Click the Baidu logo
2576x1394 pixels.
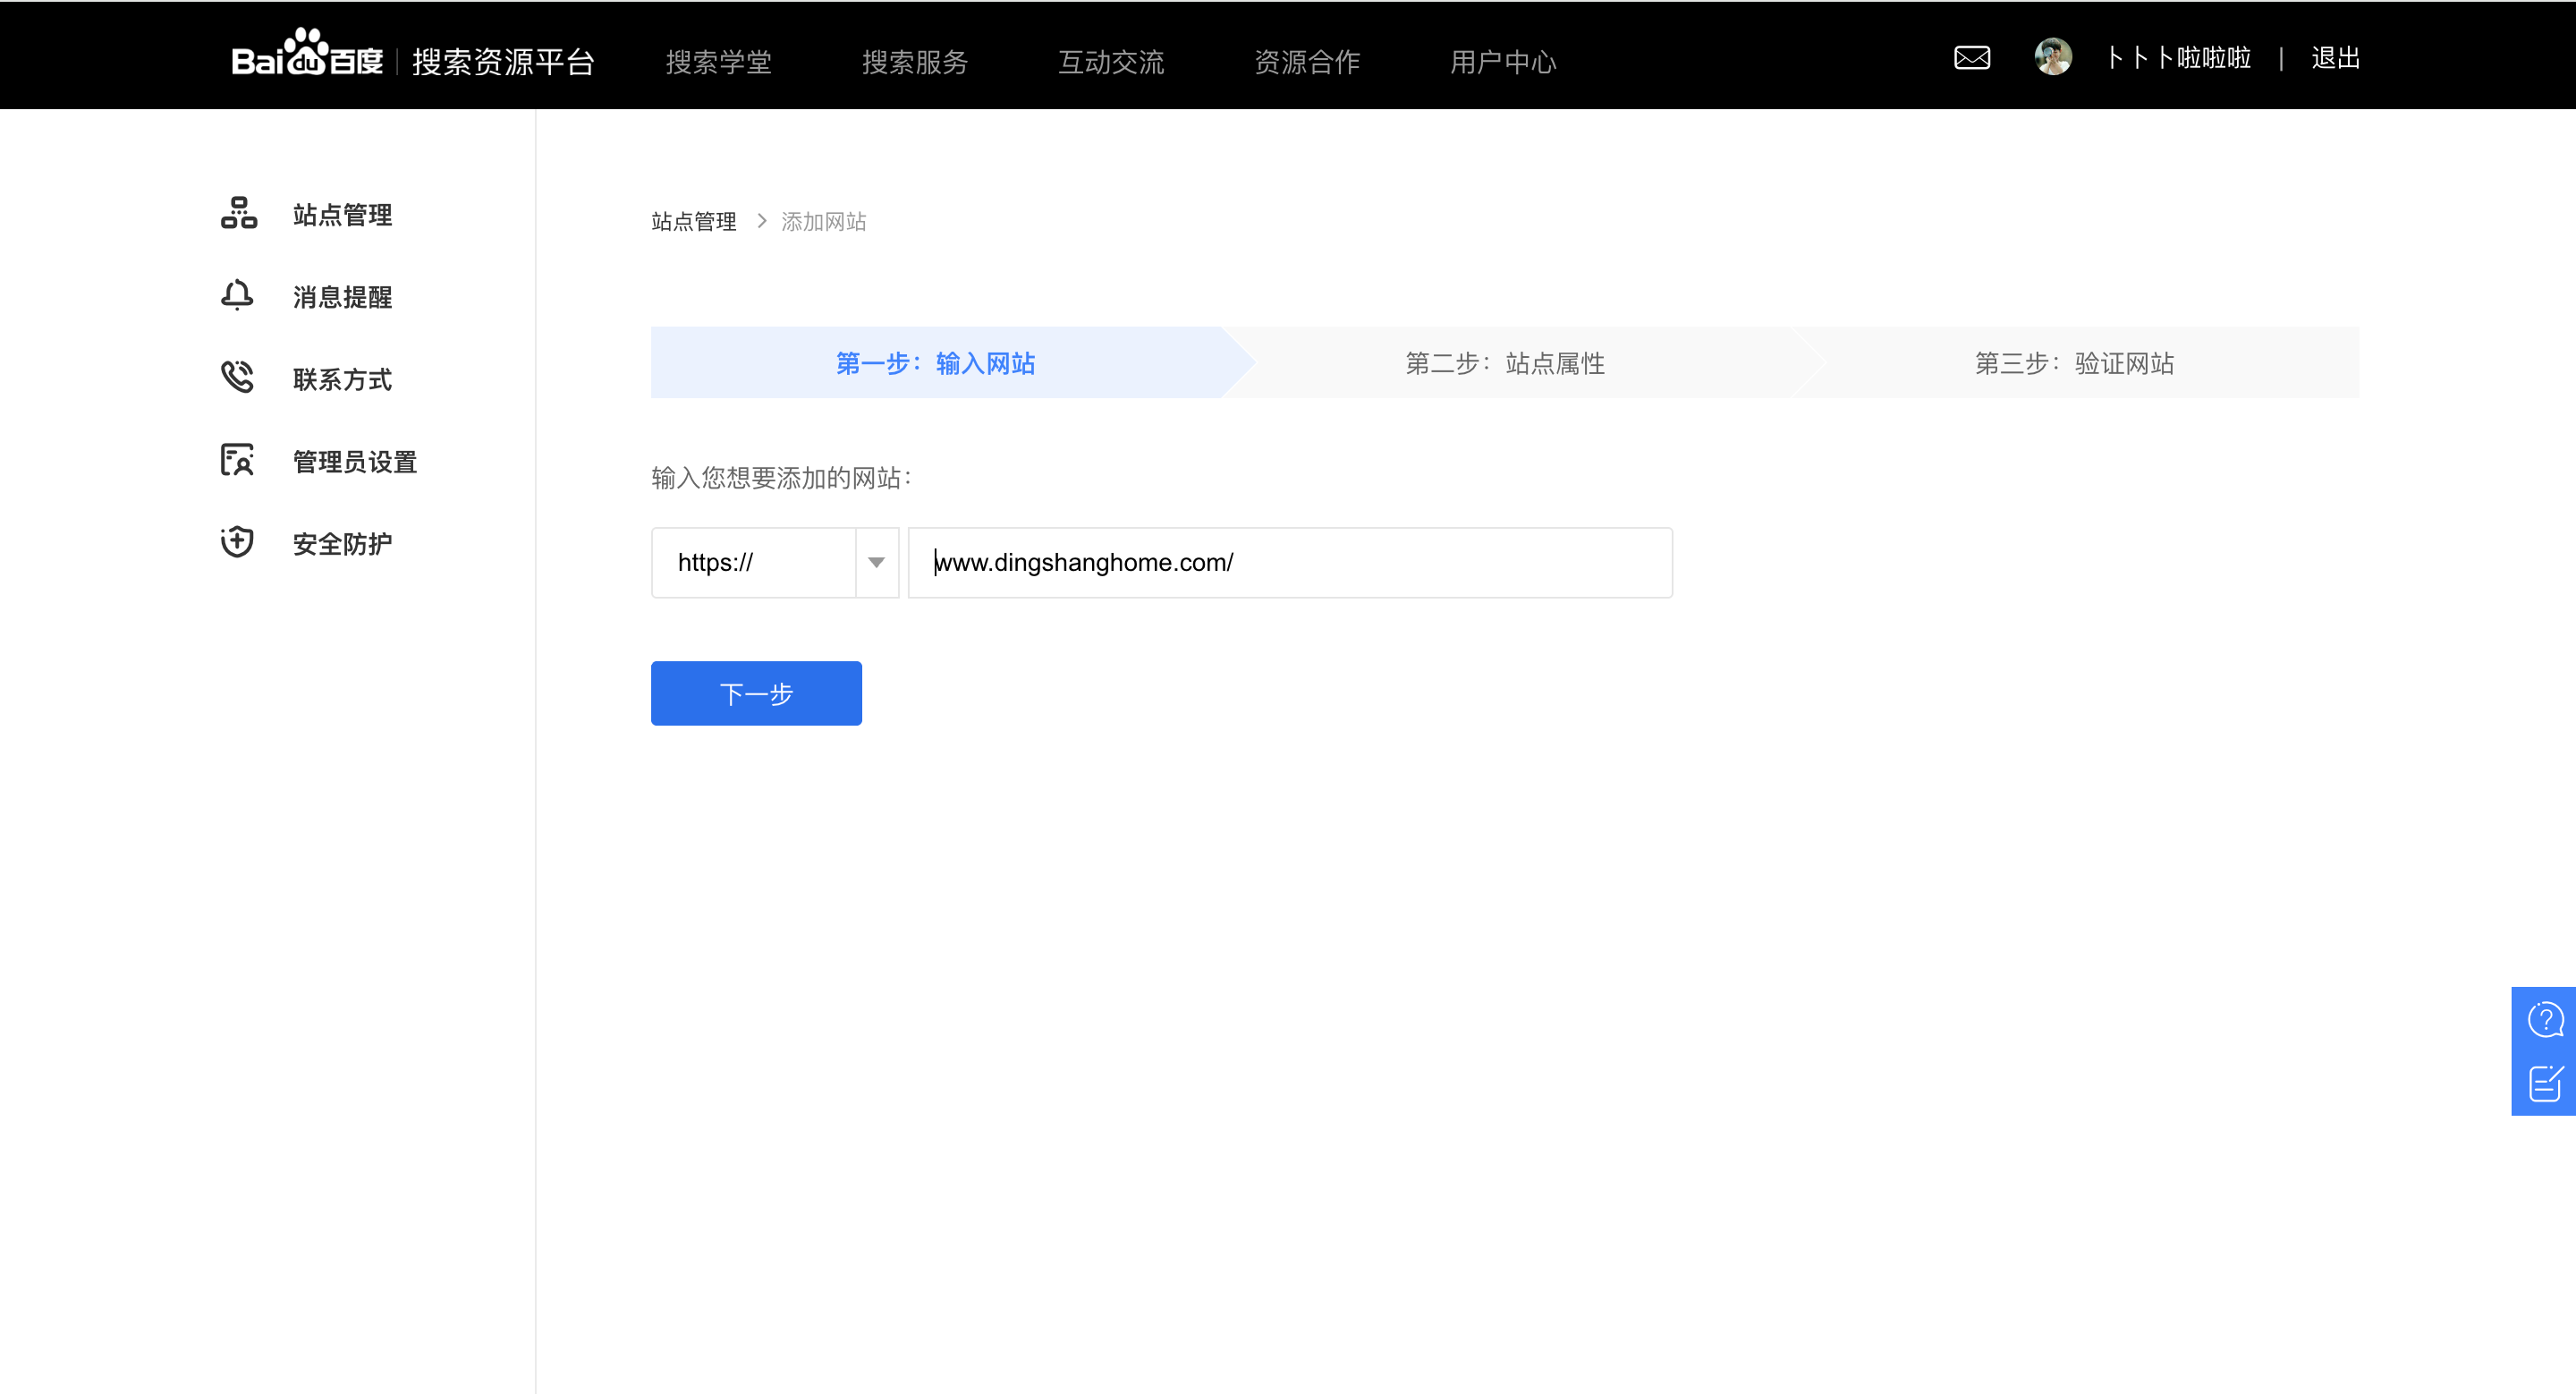pyautogui.click(x=306, y=55)
